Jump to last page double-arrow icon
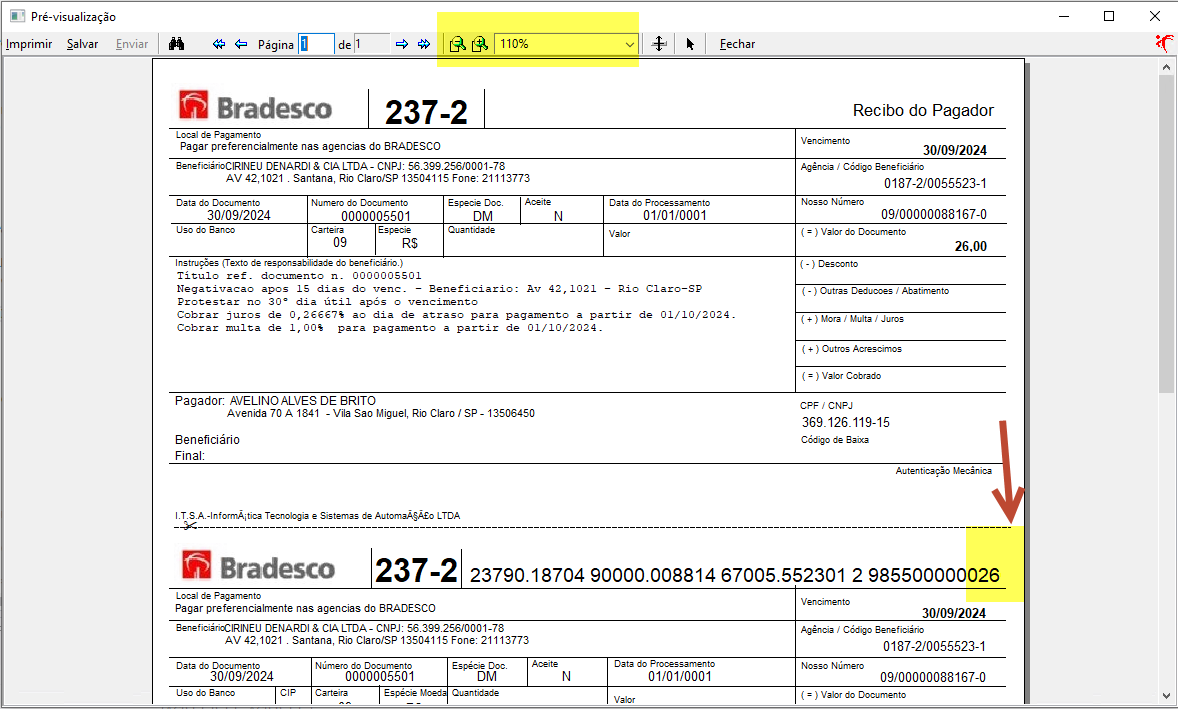Image resolution: width=1178 pixels, height=709 pixels. coord(424,44)
